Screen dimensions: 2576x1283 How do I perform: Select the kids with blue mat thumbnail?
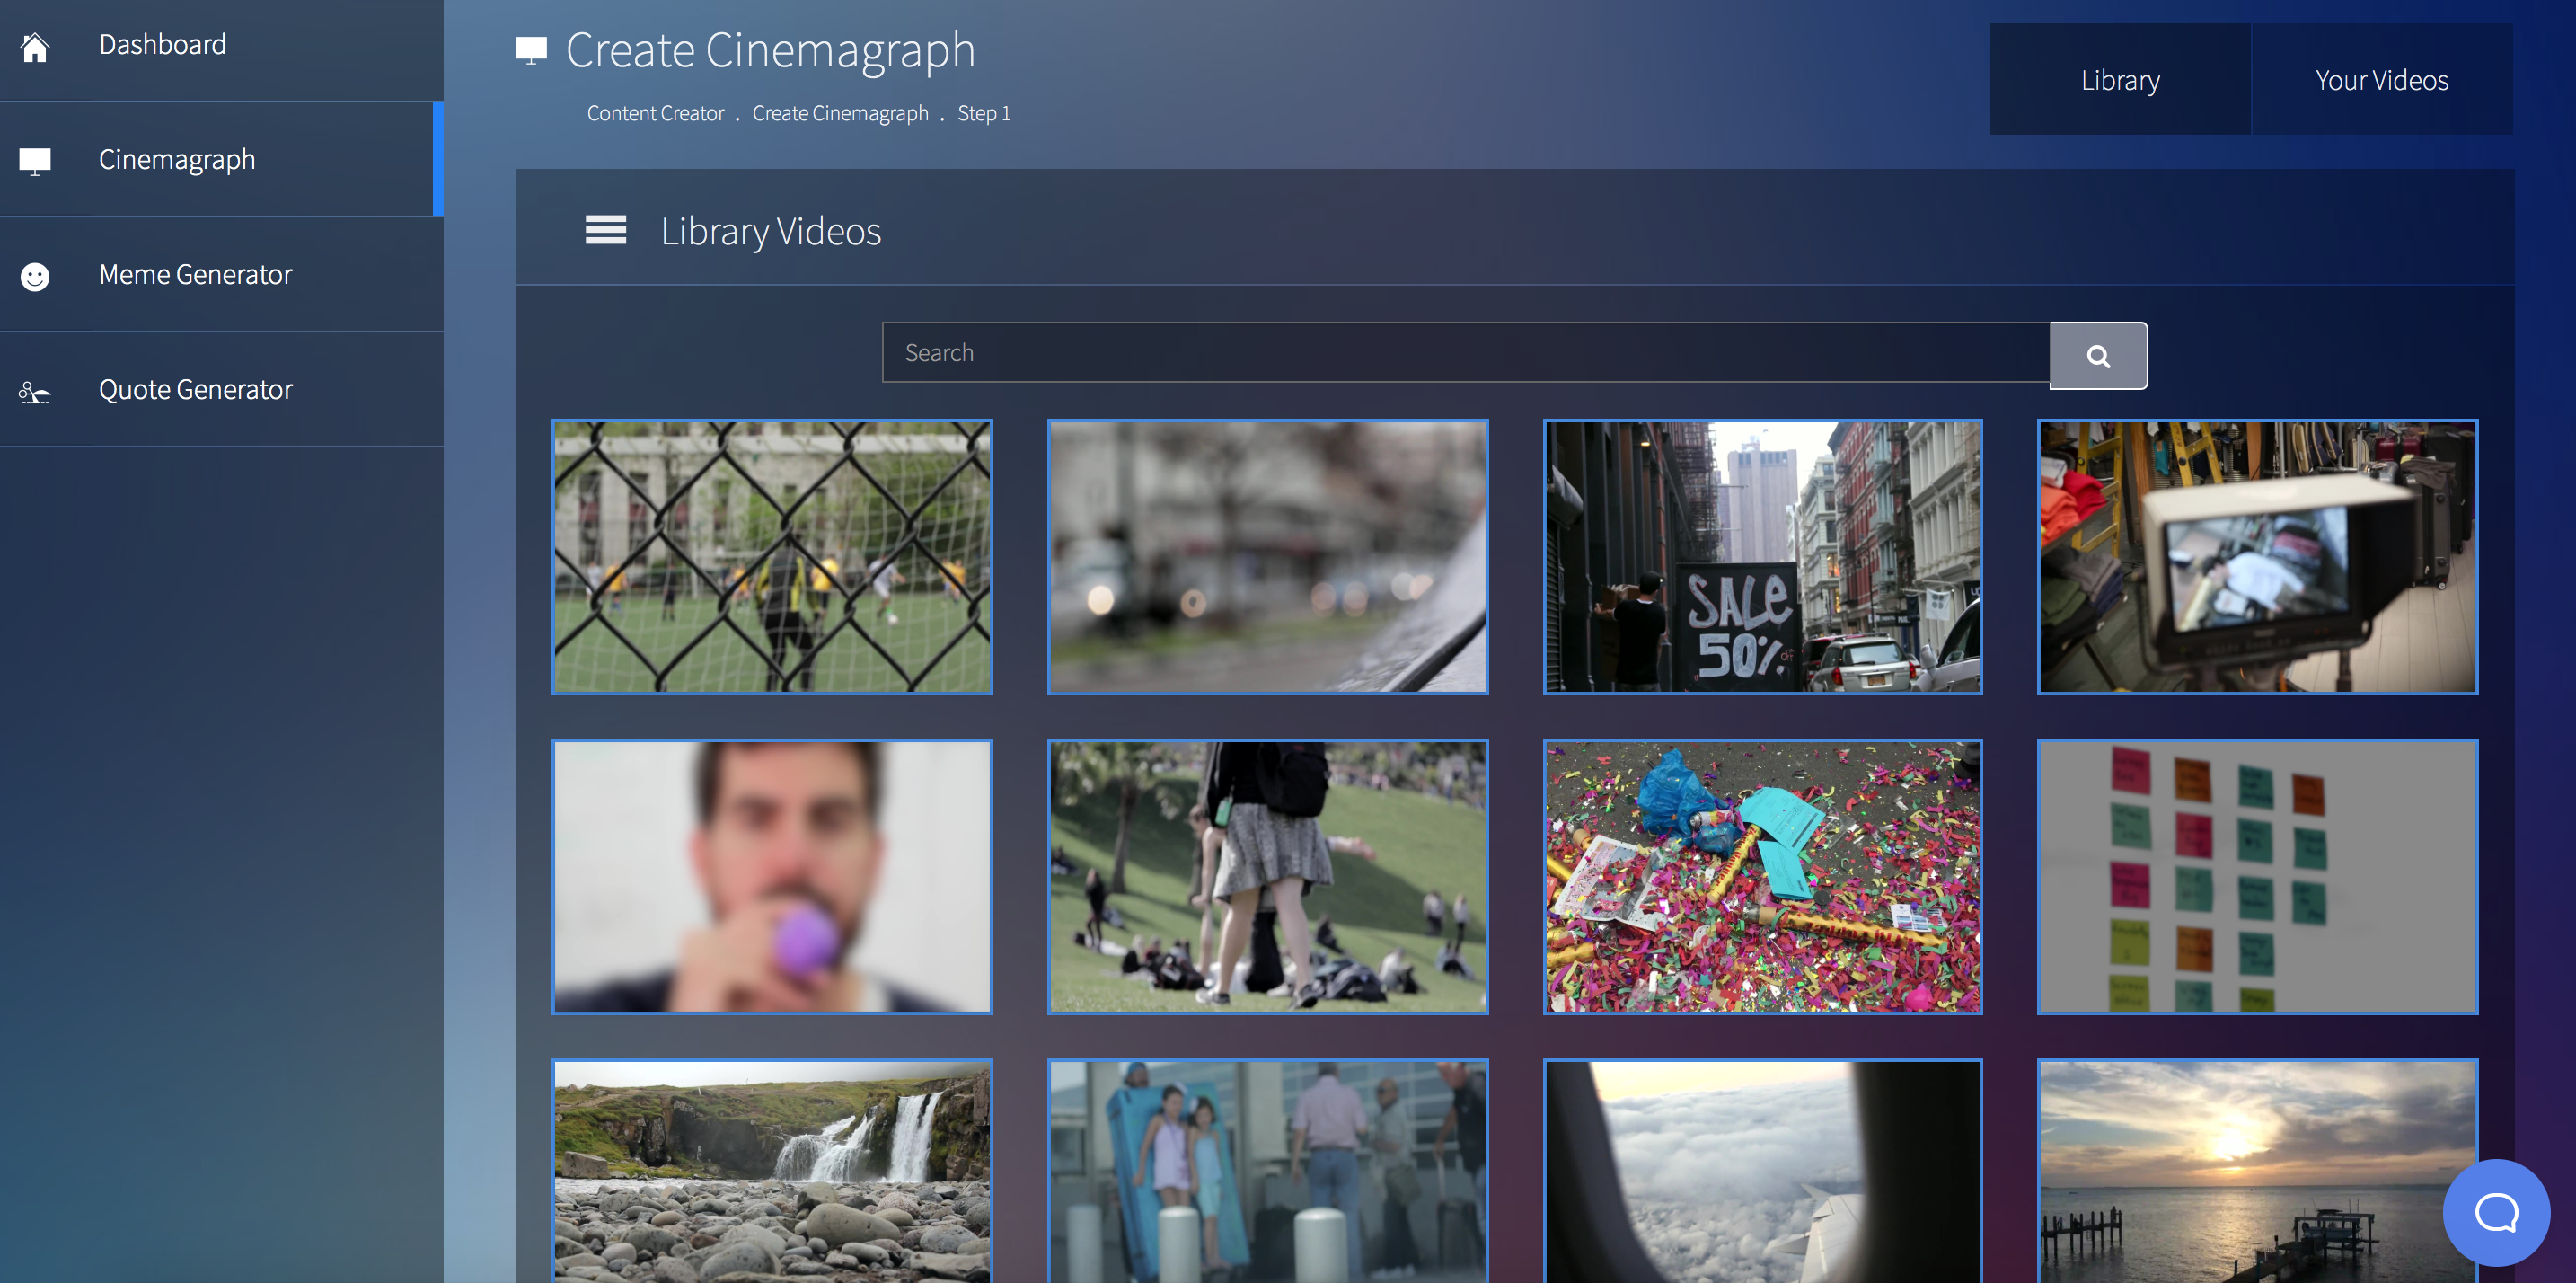(x=1267, y=1170)
